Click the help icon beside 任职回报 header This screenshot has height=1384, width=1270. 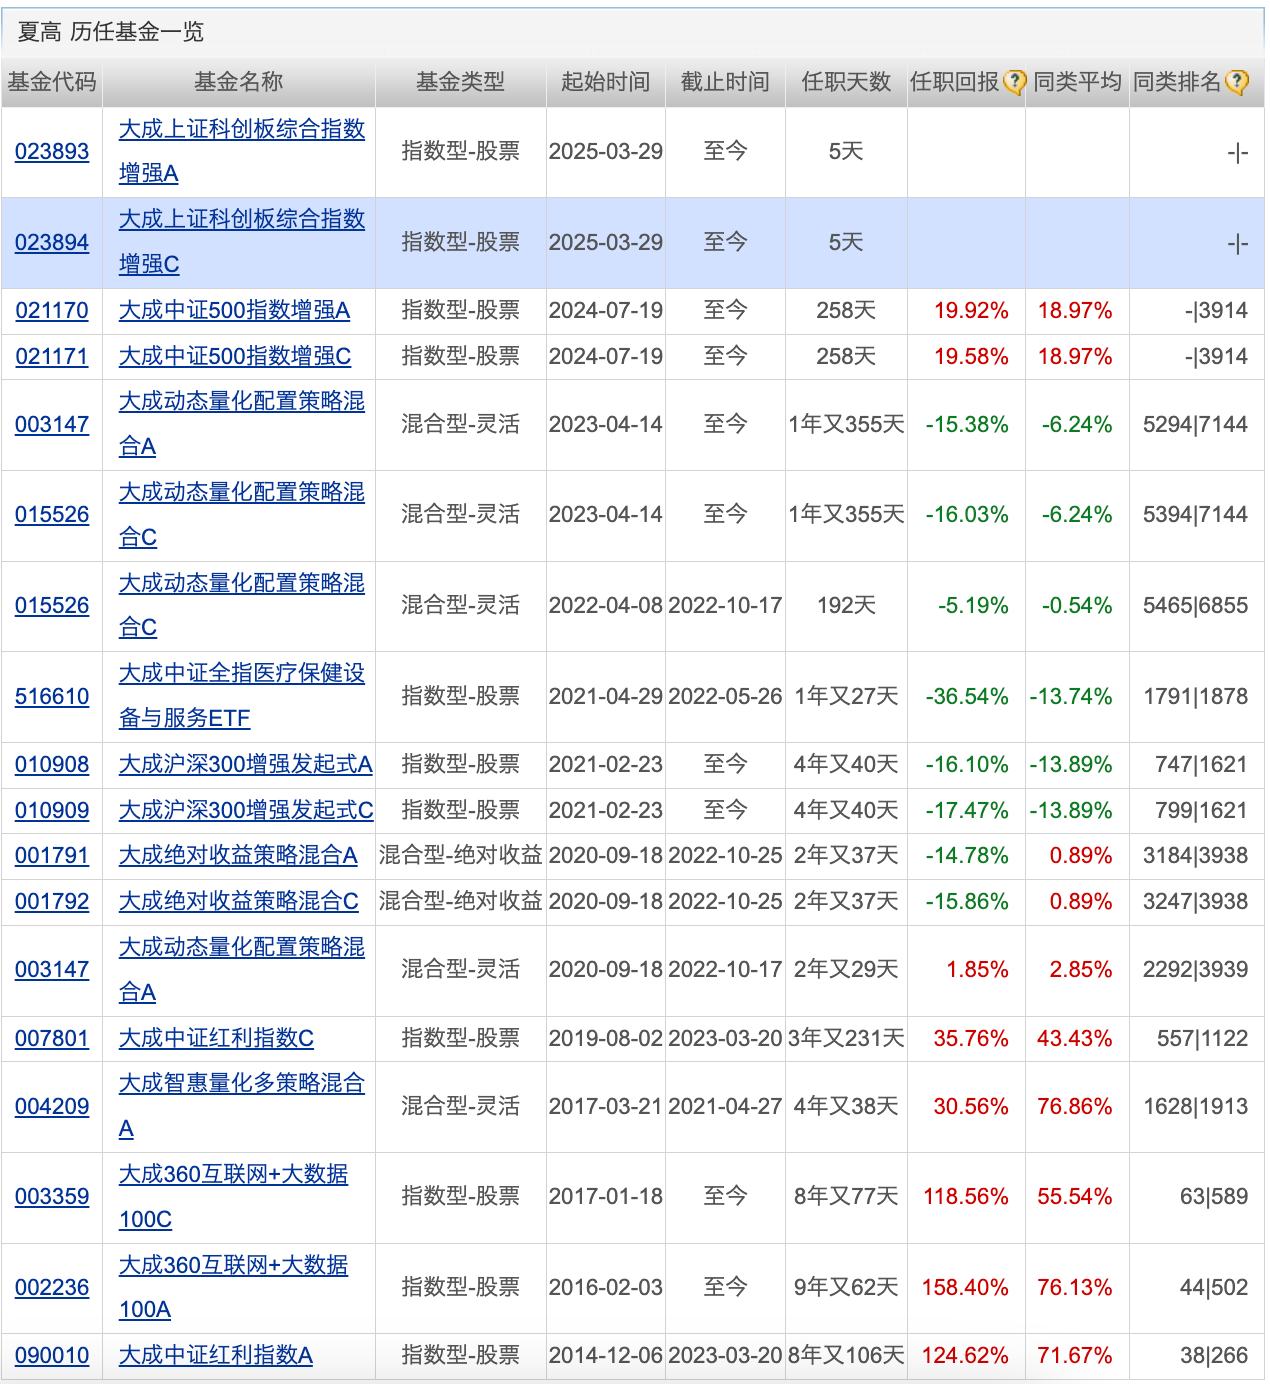pyautogui.click(x=1014, y=83)
